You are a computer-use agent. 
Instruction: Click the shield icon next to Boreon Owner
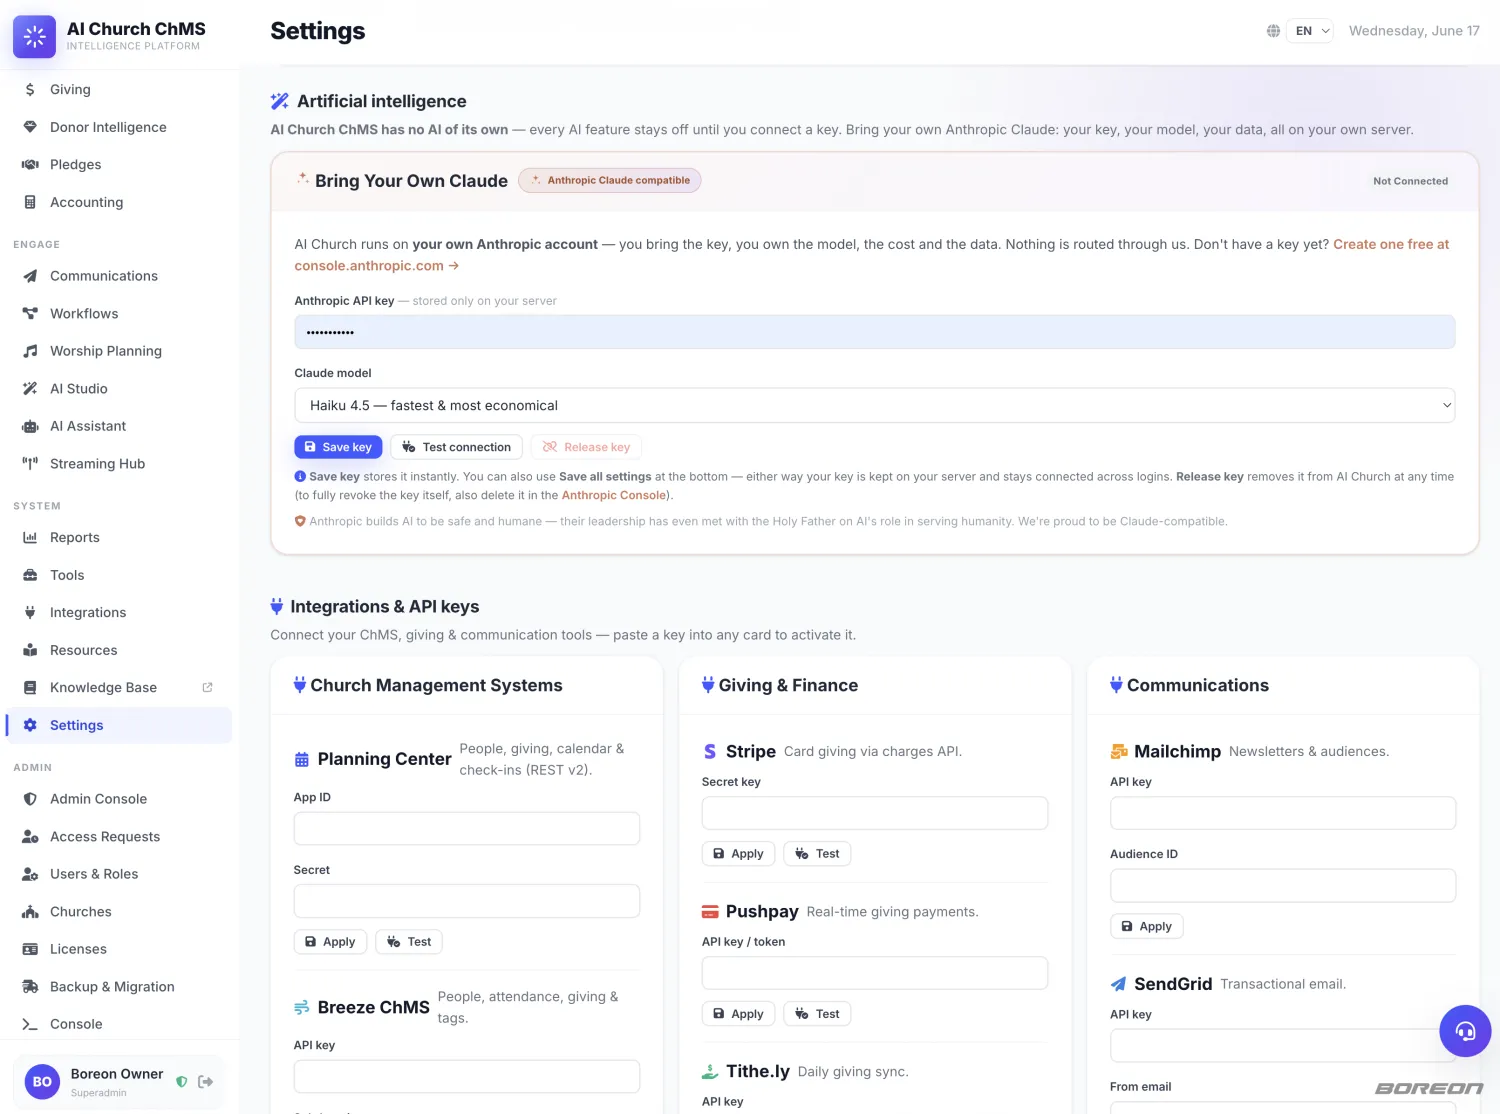coord(182,1082)
